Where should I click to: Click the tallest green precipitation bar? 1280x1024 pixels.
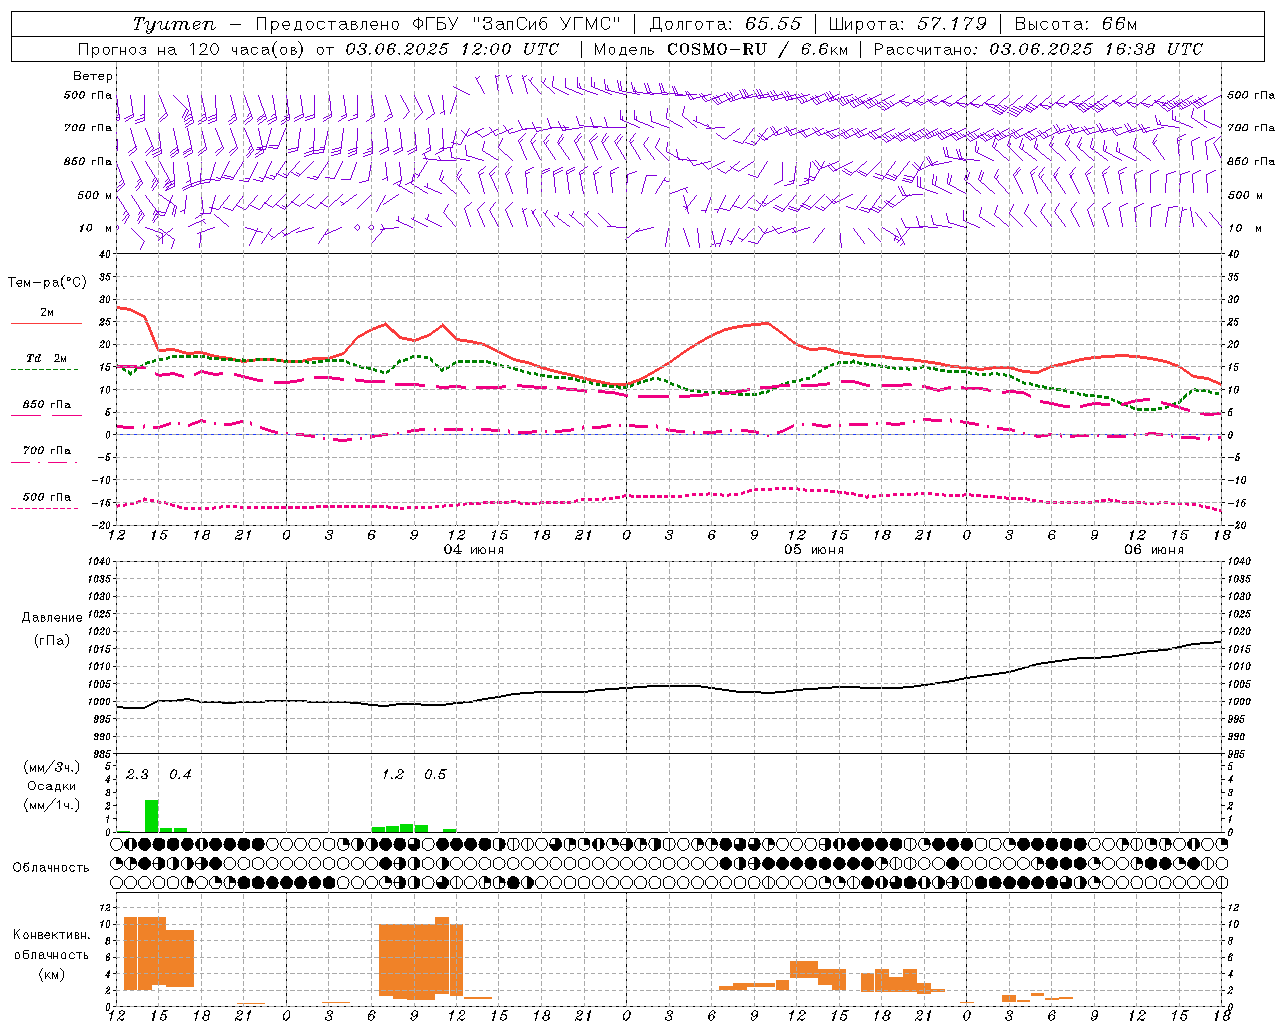[x=151, y=816]
